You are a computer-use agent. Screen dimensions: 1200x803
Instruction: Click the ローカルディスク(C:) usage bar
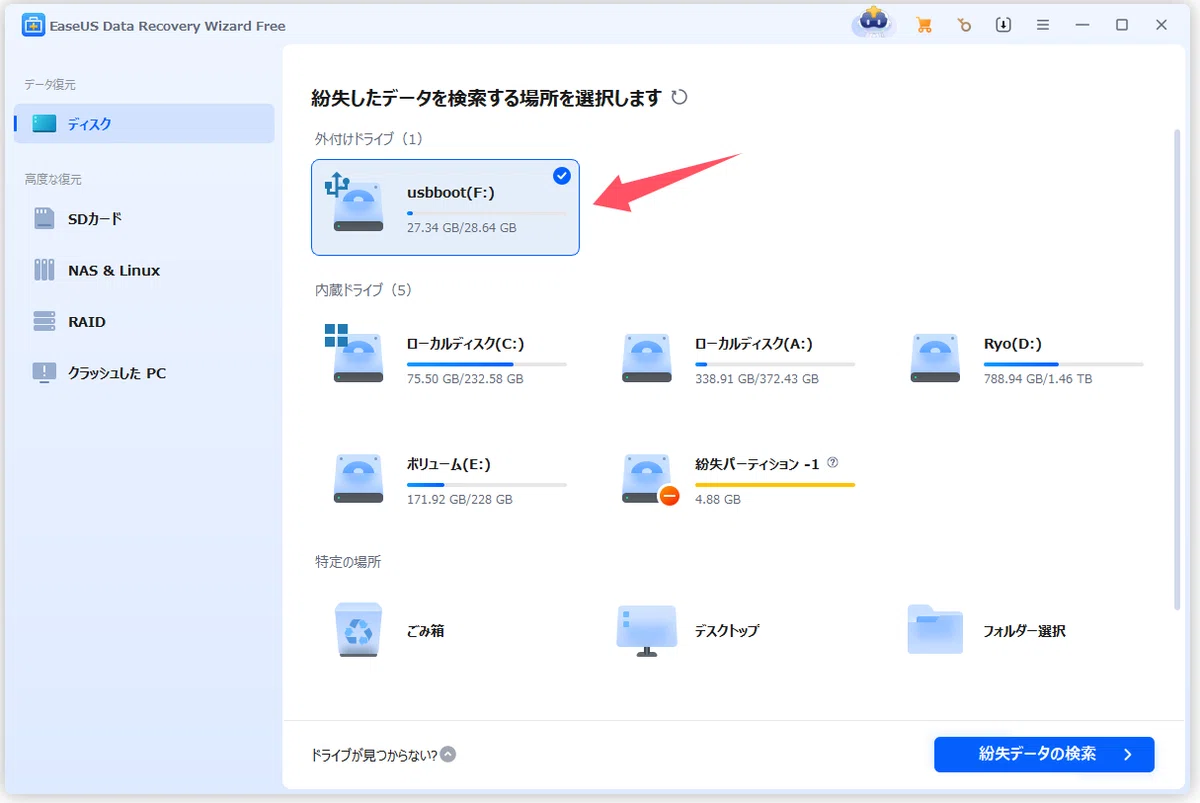click(x=486, y=364)
